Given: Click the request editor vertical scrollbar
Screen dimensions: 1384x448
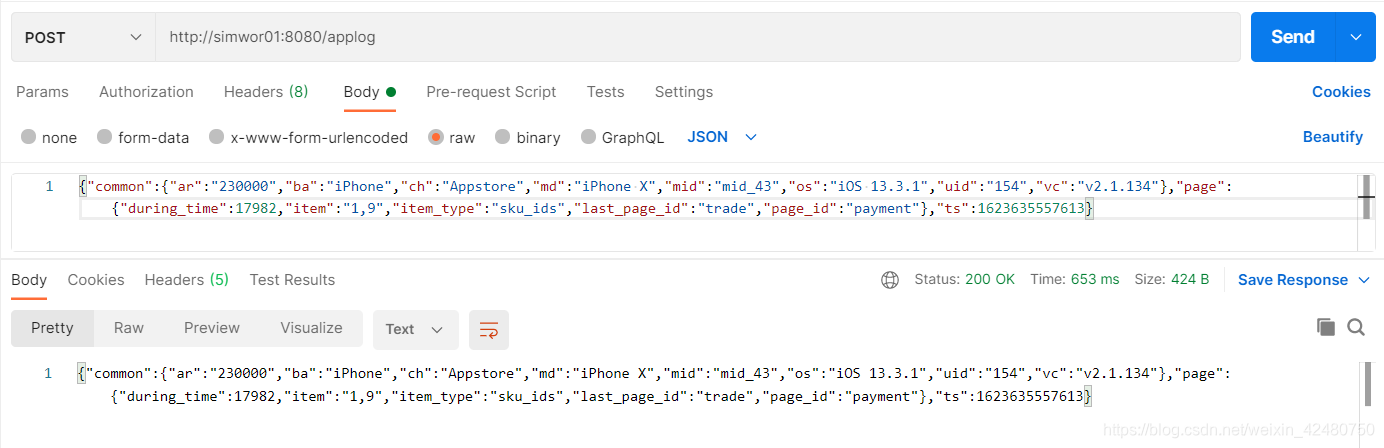Looking at the screenshot, I should point(1366,212).
